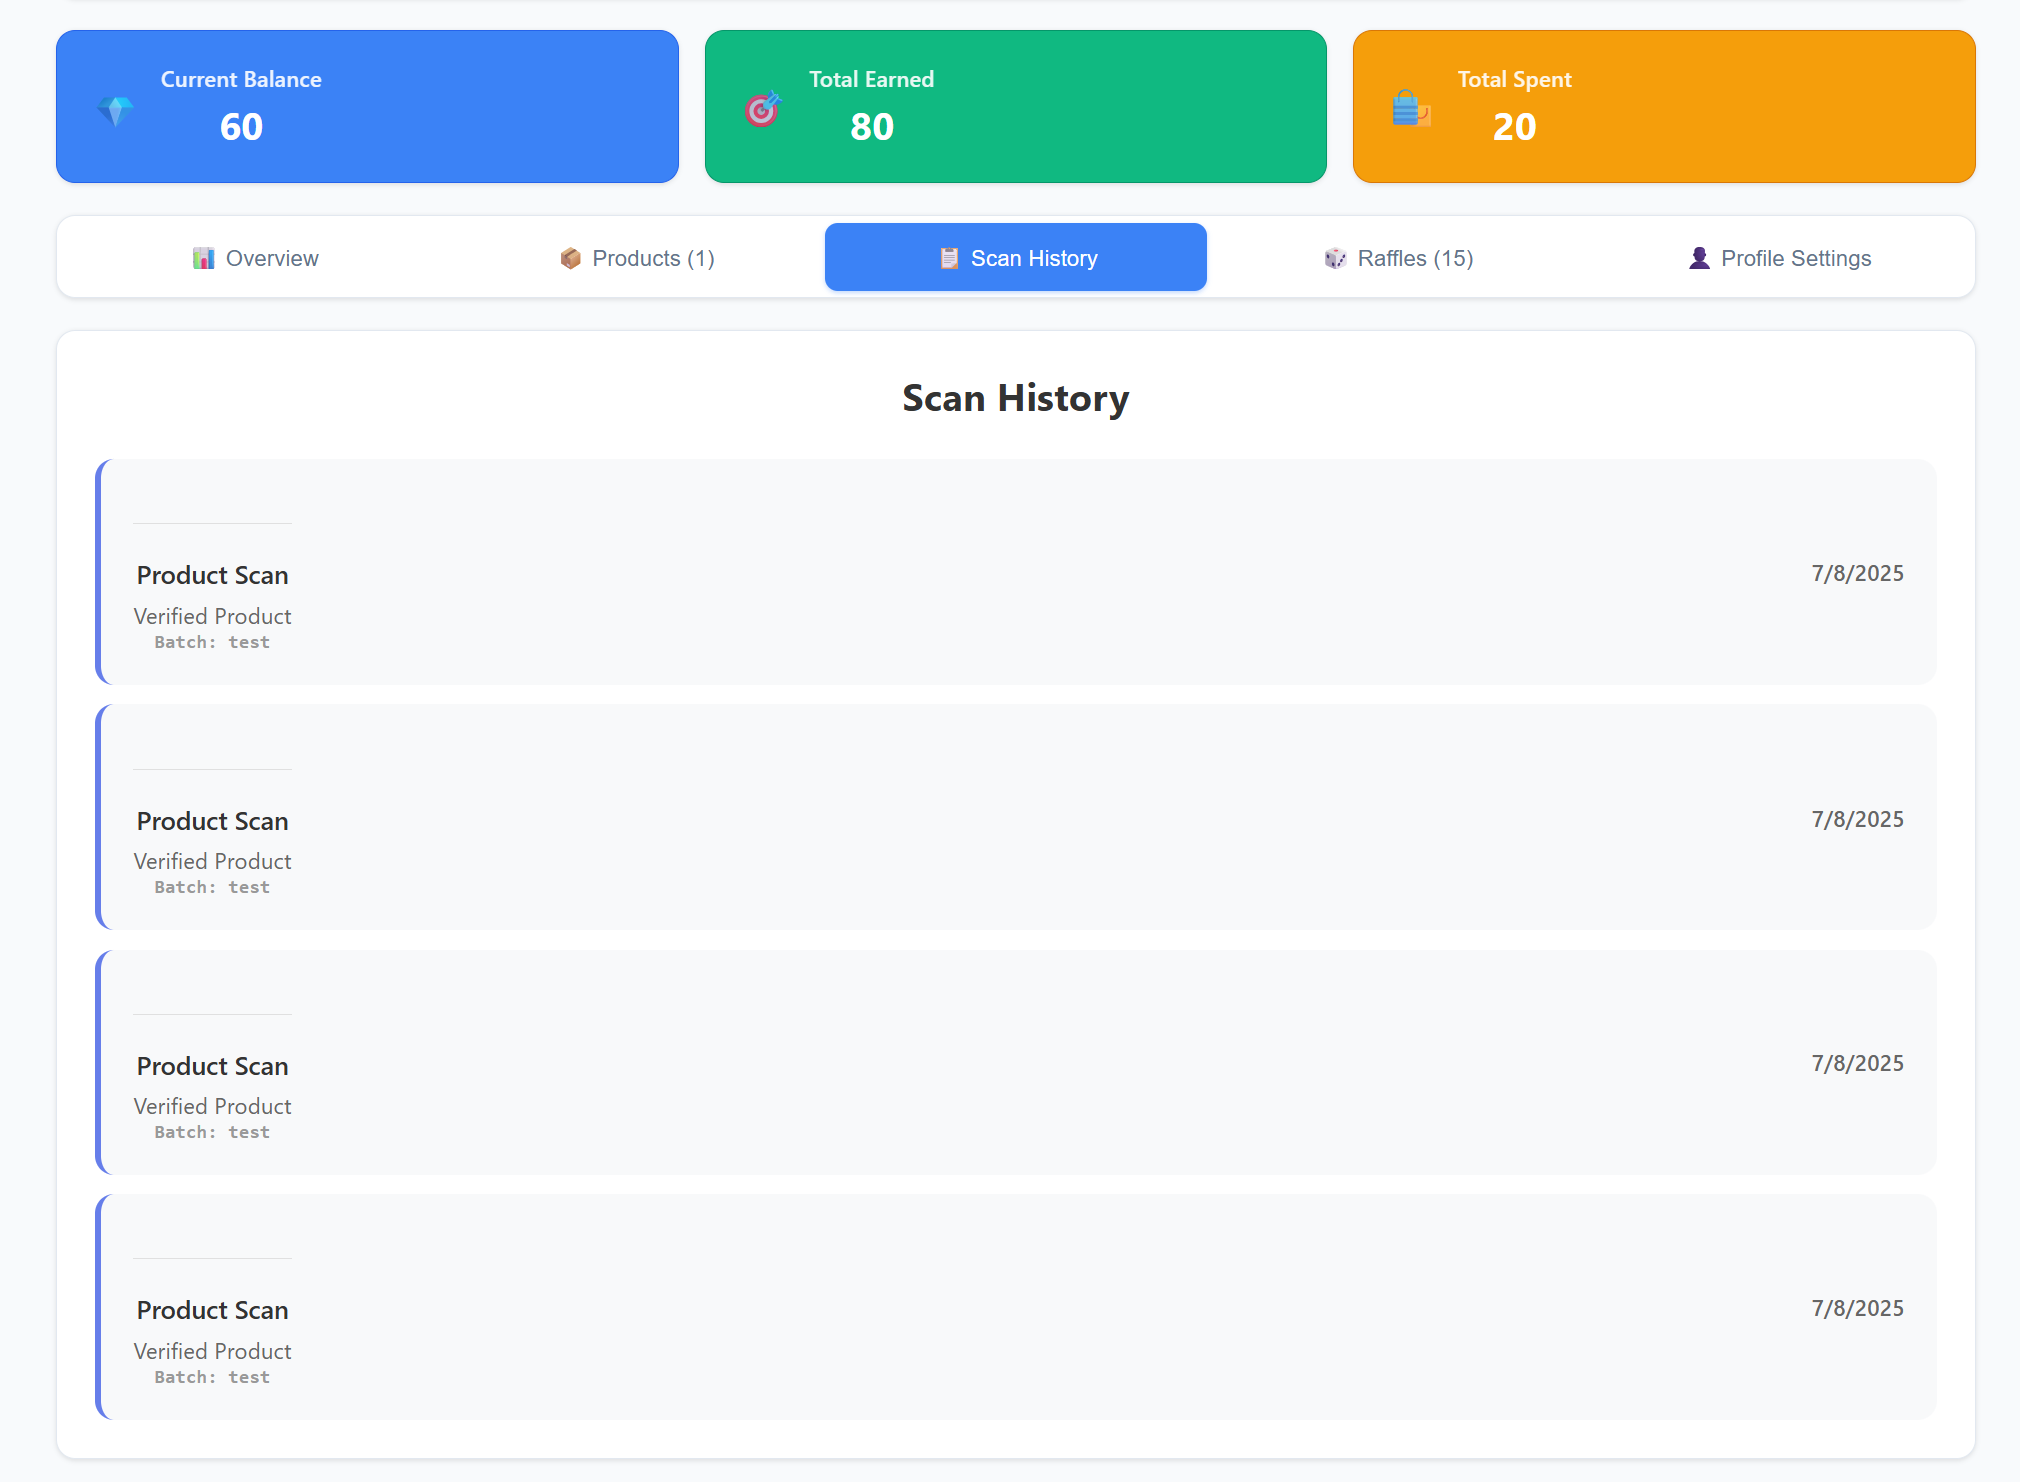Go to the Profile Settings tab
The height and width of the screenshot is (1482, 2020).
tap(1779, 258)
